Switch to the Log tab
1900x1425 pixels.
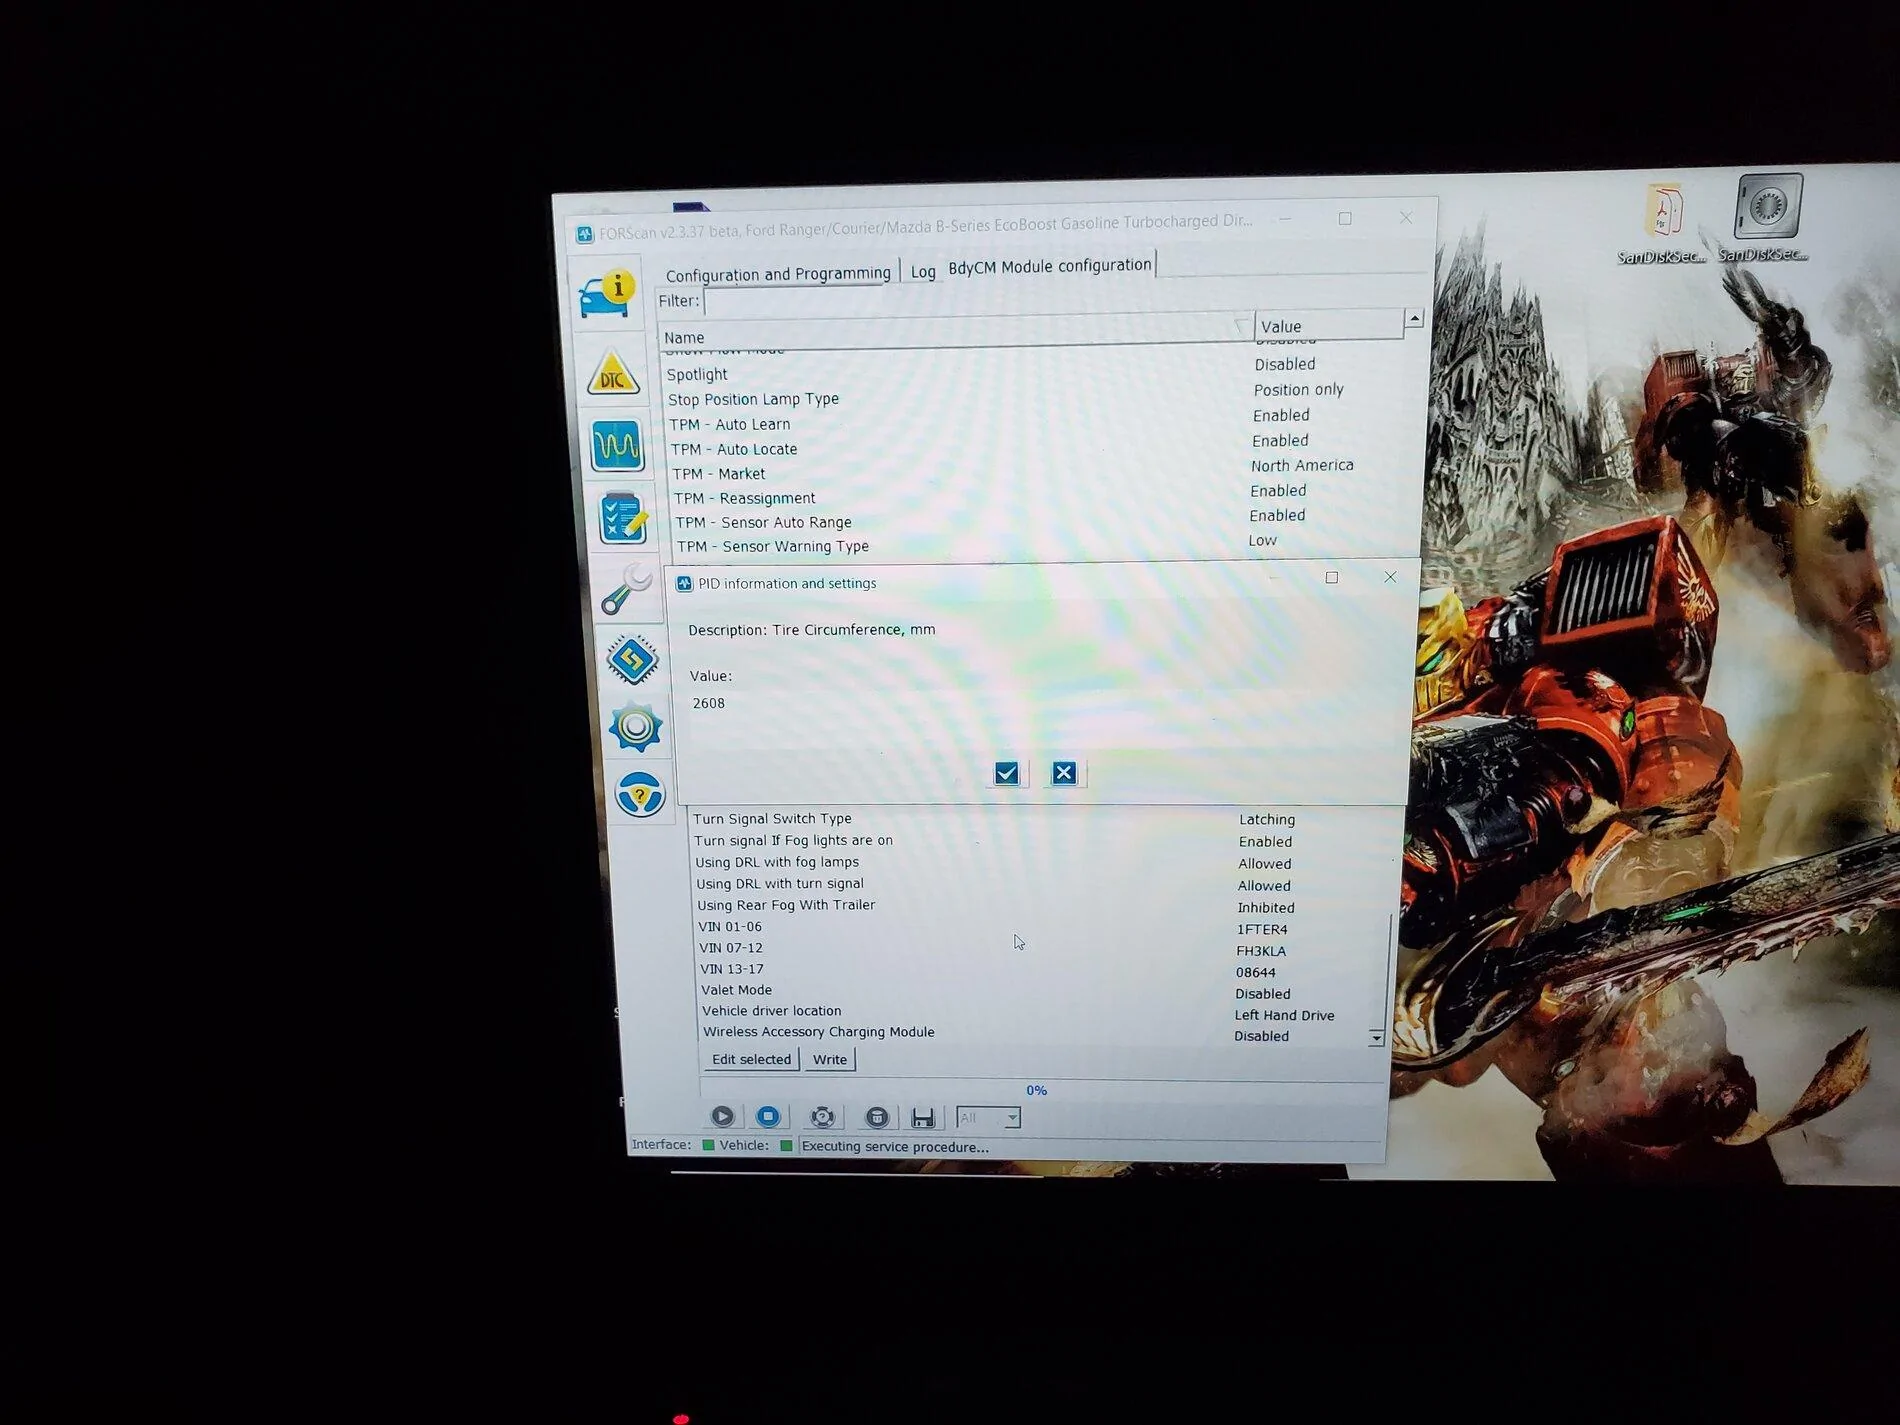click(923, 272)
